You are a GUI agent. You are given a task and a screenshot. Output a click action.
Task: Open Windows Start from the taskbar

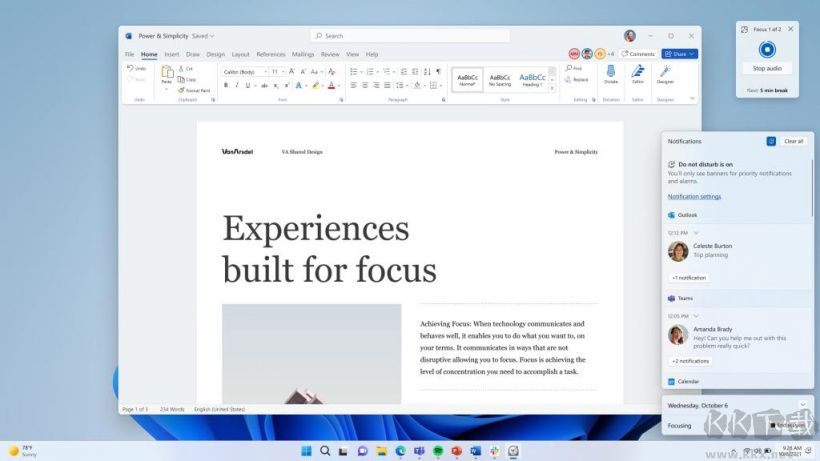click(307, 451)
